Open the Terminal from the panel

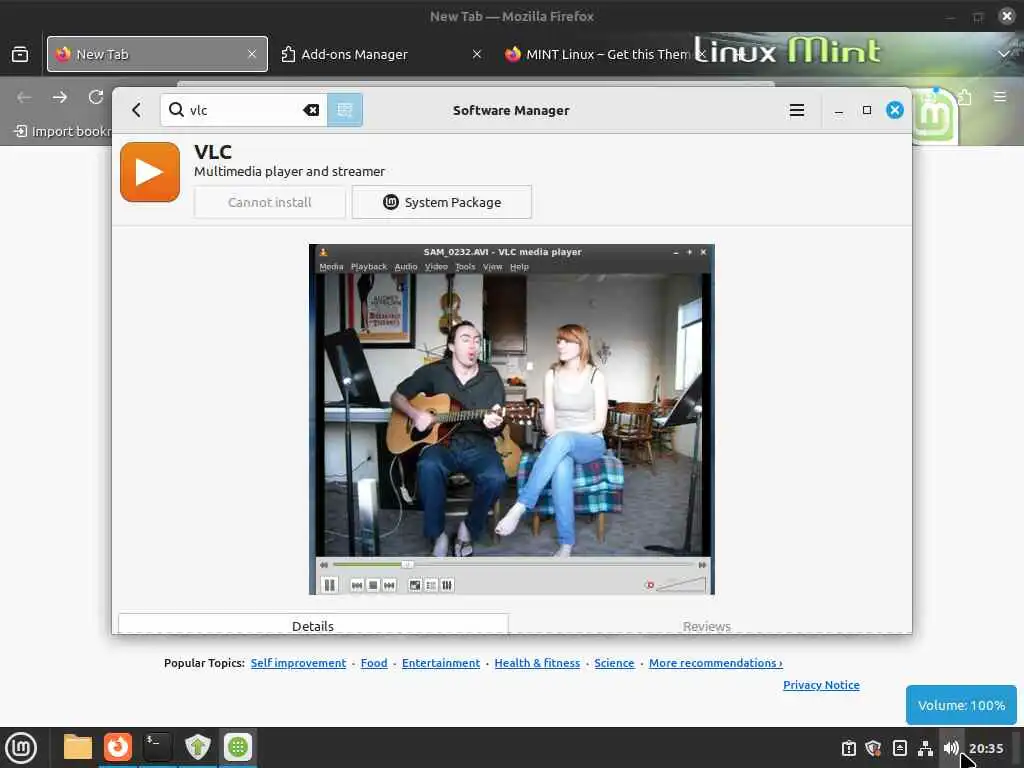[157, 747]
